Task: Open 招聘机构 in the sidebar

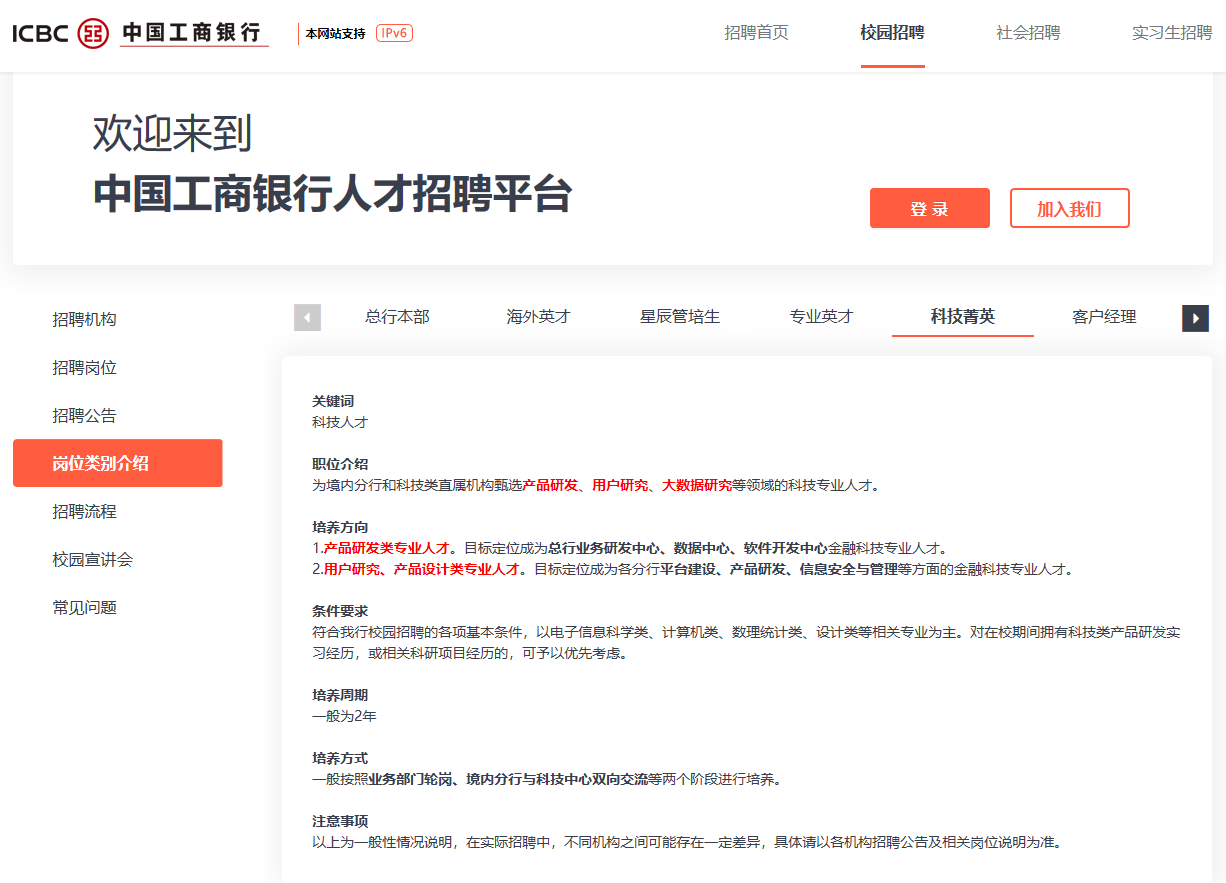Action: (x=85, y=319)
